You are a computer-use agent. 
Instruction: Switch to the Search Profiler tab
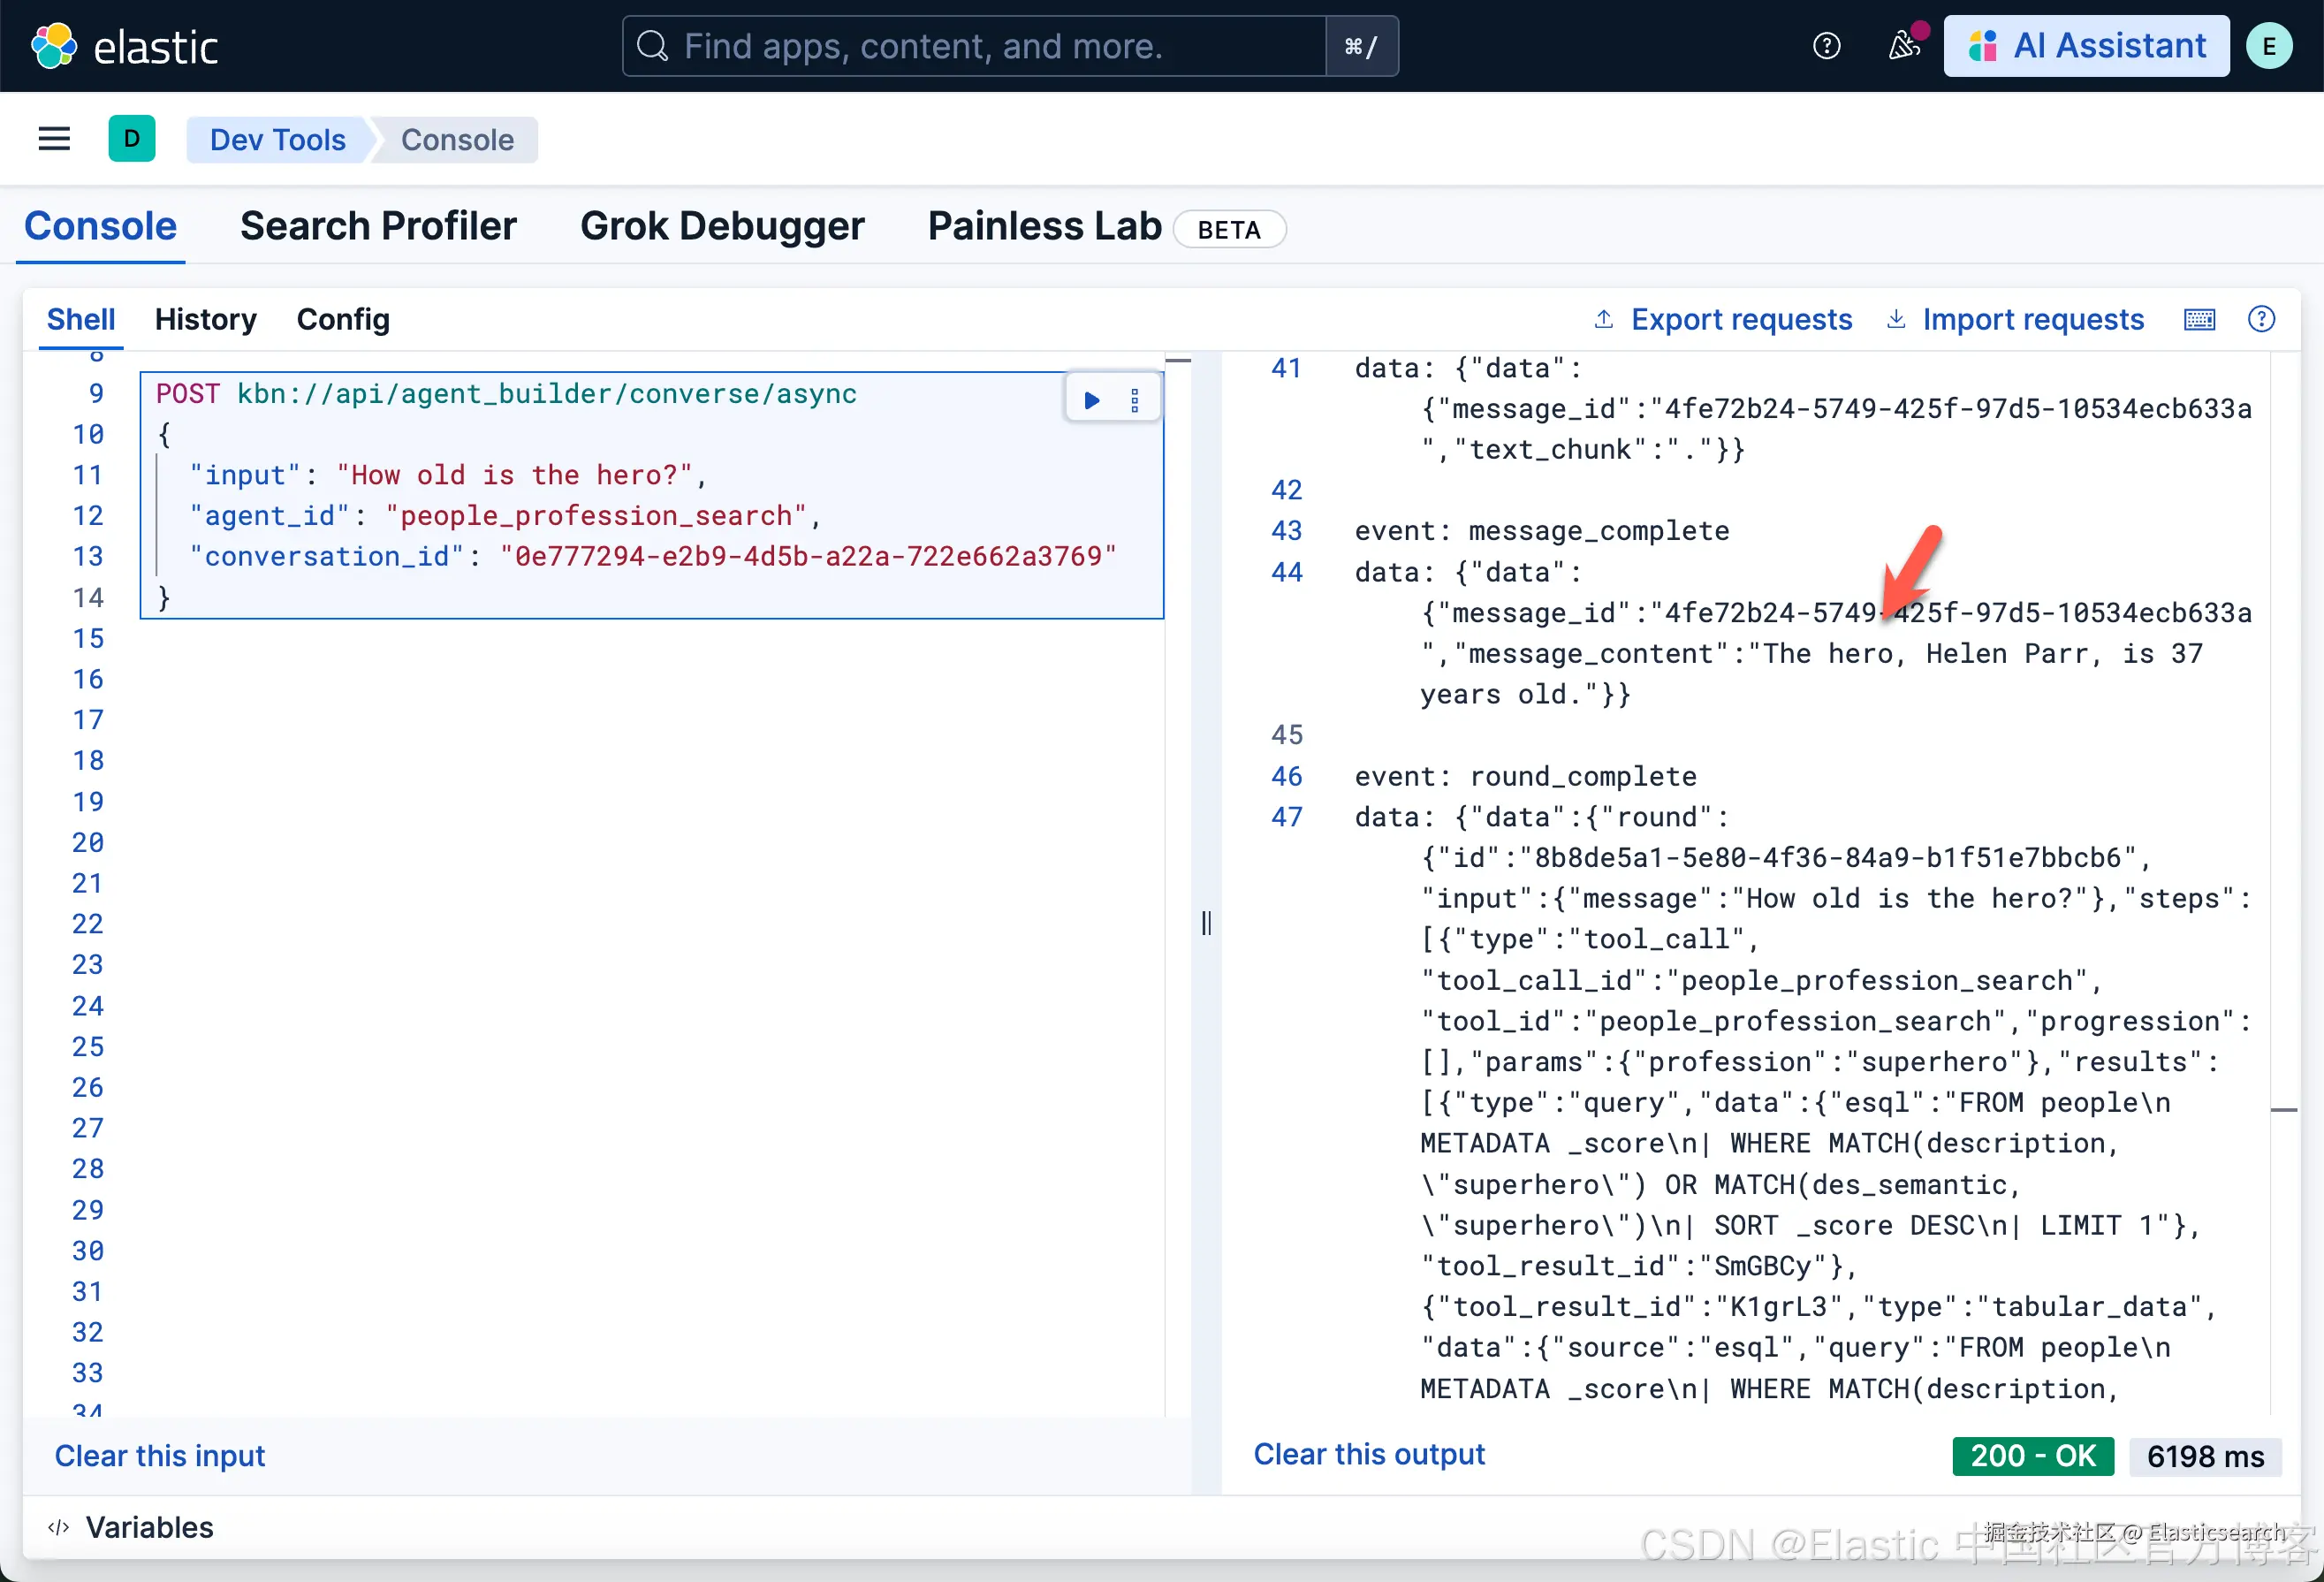[x=378, y=226]
